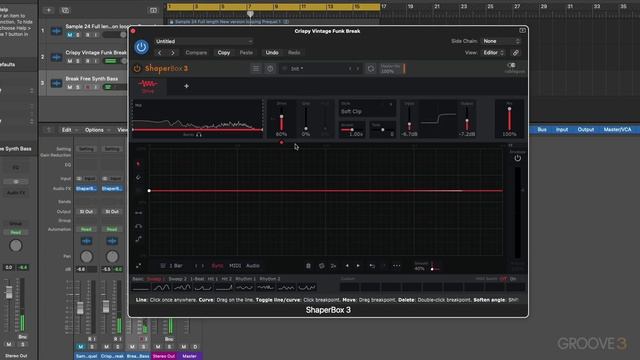Image resolution: width=640 pixels, height=360 pixels.
Task: Open the Side Chain None dropdown
Action: (501, 41)
